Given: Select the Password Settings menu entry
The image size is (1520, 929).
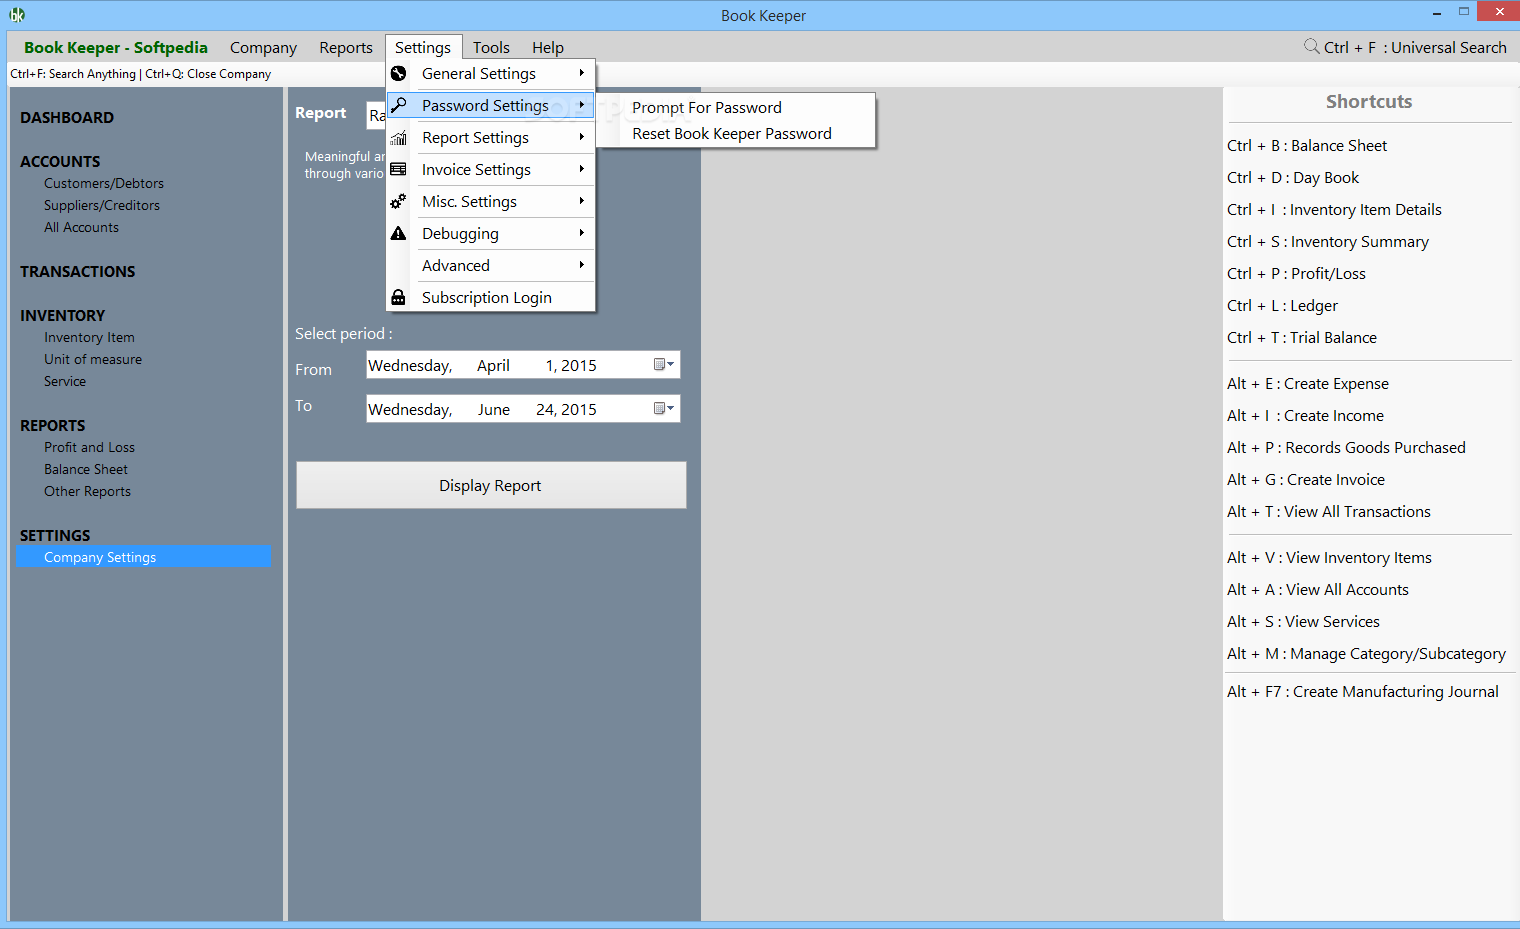Looking at the screenshot, I should tap(491, 105).
